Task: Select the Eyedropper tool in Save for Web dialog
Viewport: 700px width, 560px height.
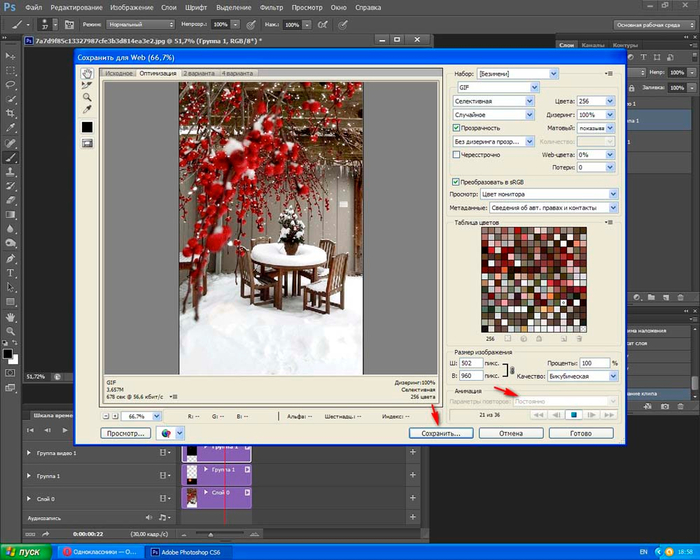Action: point(87,109)
